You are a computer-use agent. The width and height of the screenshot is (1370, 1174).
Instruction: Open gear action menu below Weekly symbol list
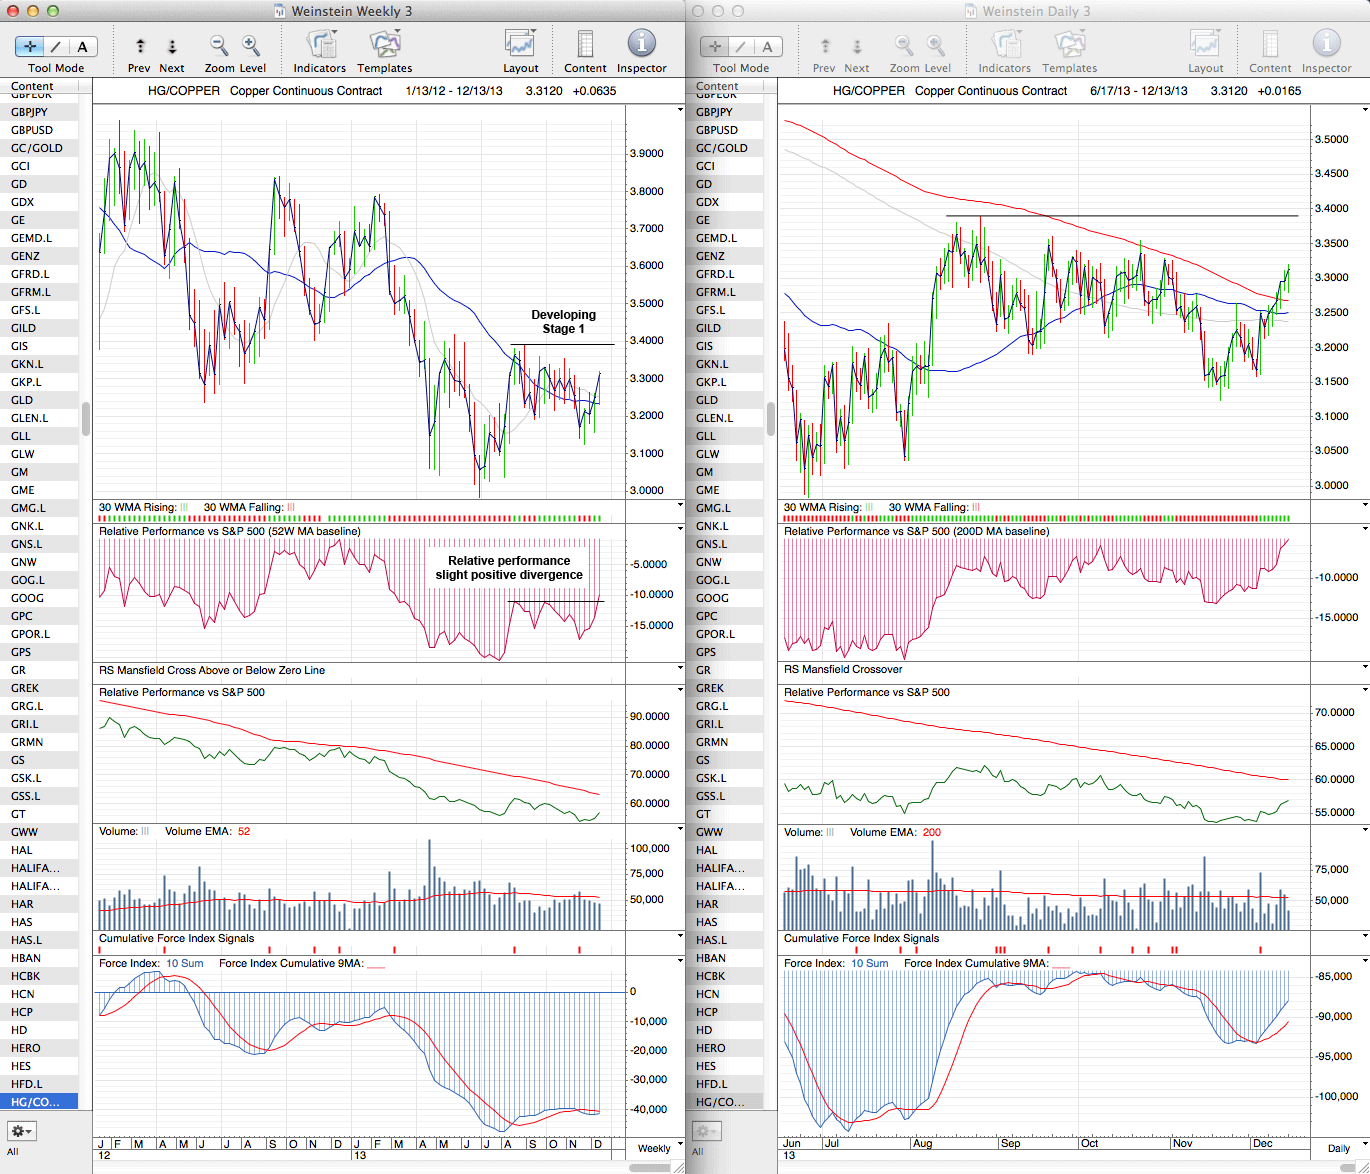point(21,1131)
